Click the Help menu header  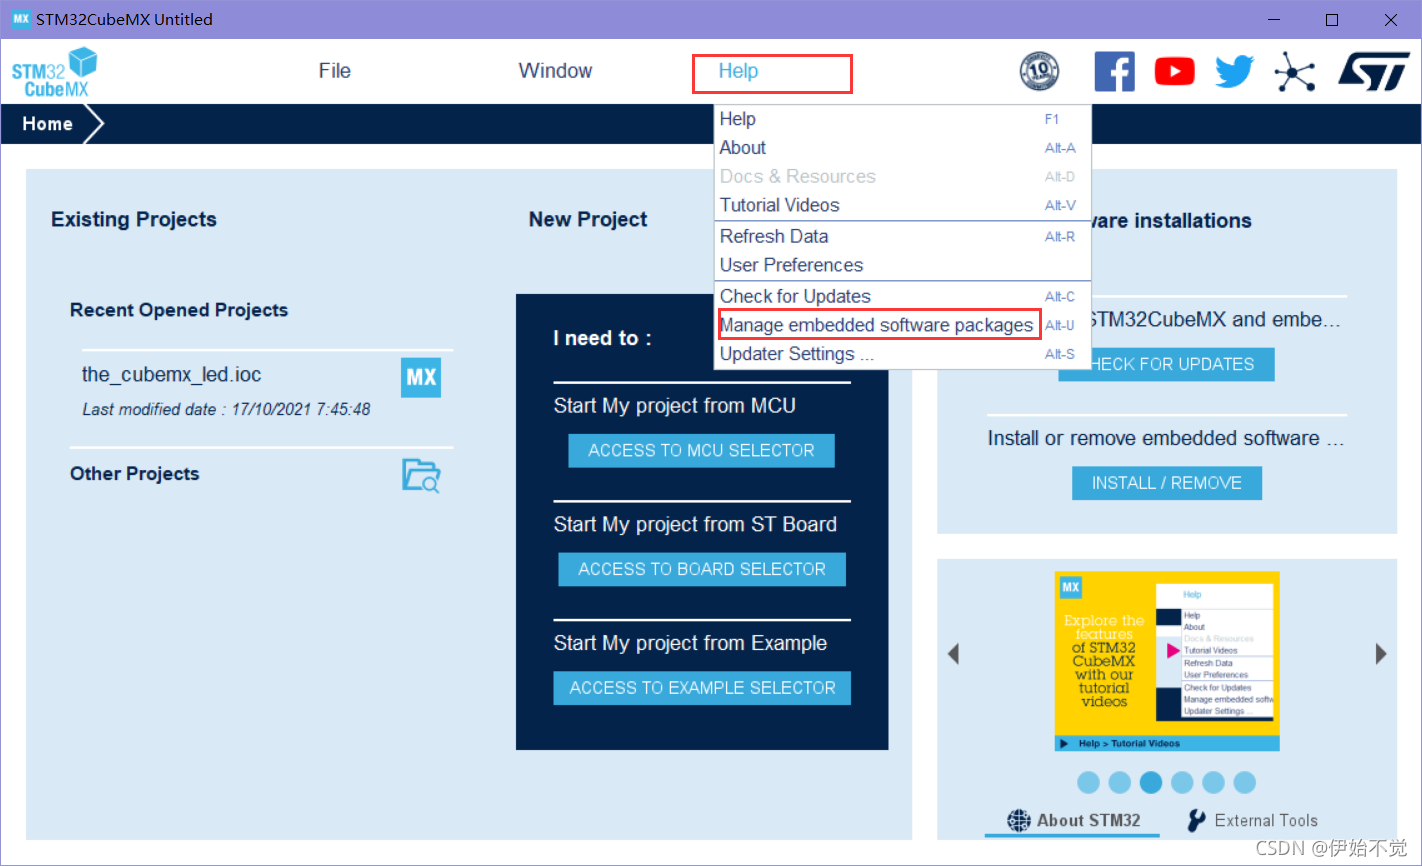tap(738, 71)
